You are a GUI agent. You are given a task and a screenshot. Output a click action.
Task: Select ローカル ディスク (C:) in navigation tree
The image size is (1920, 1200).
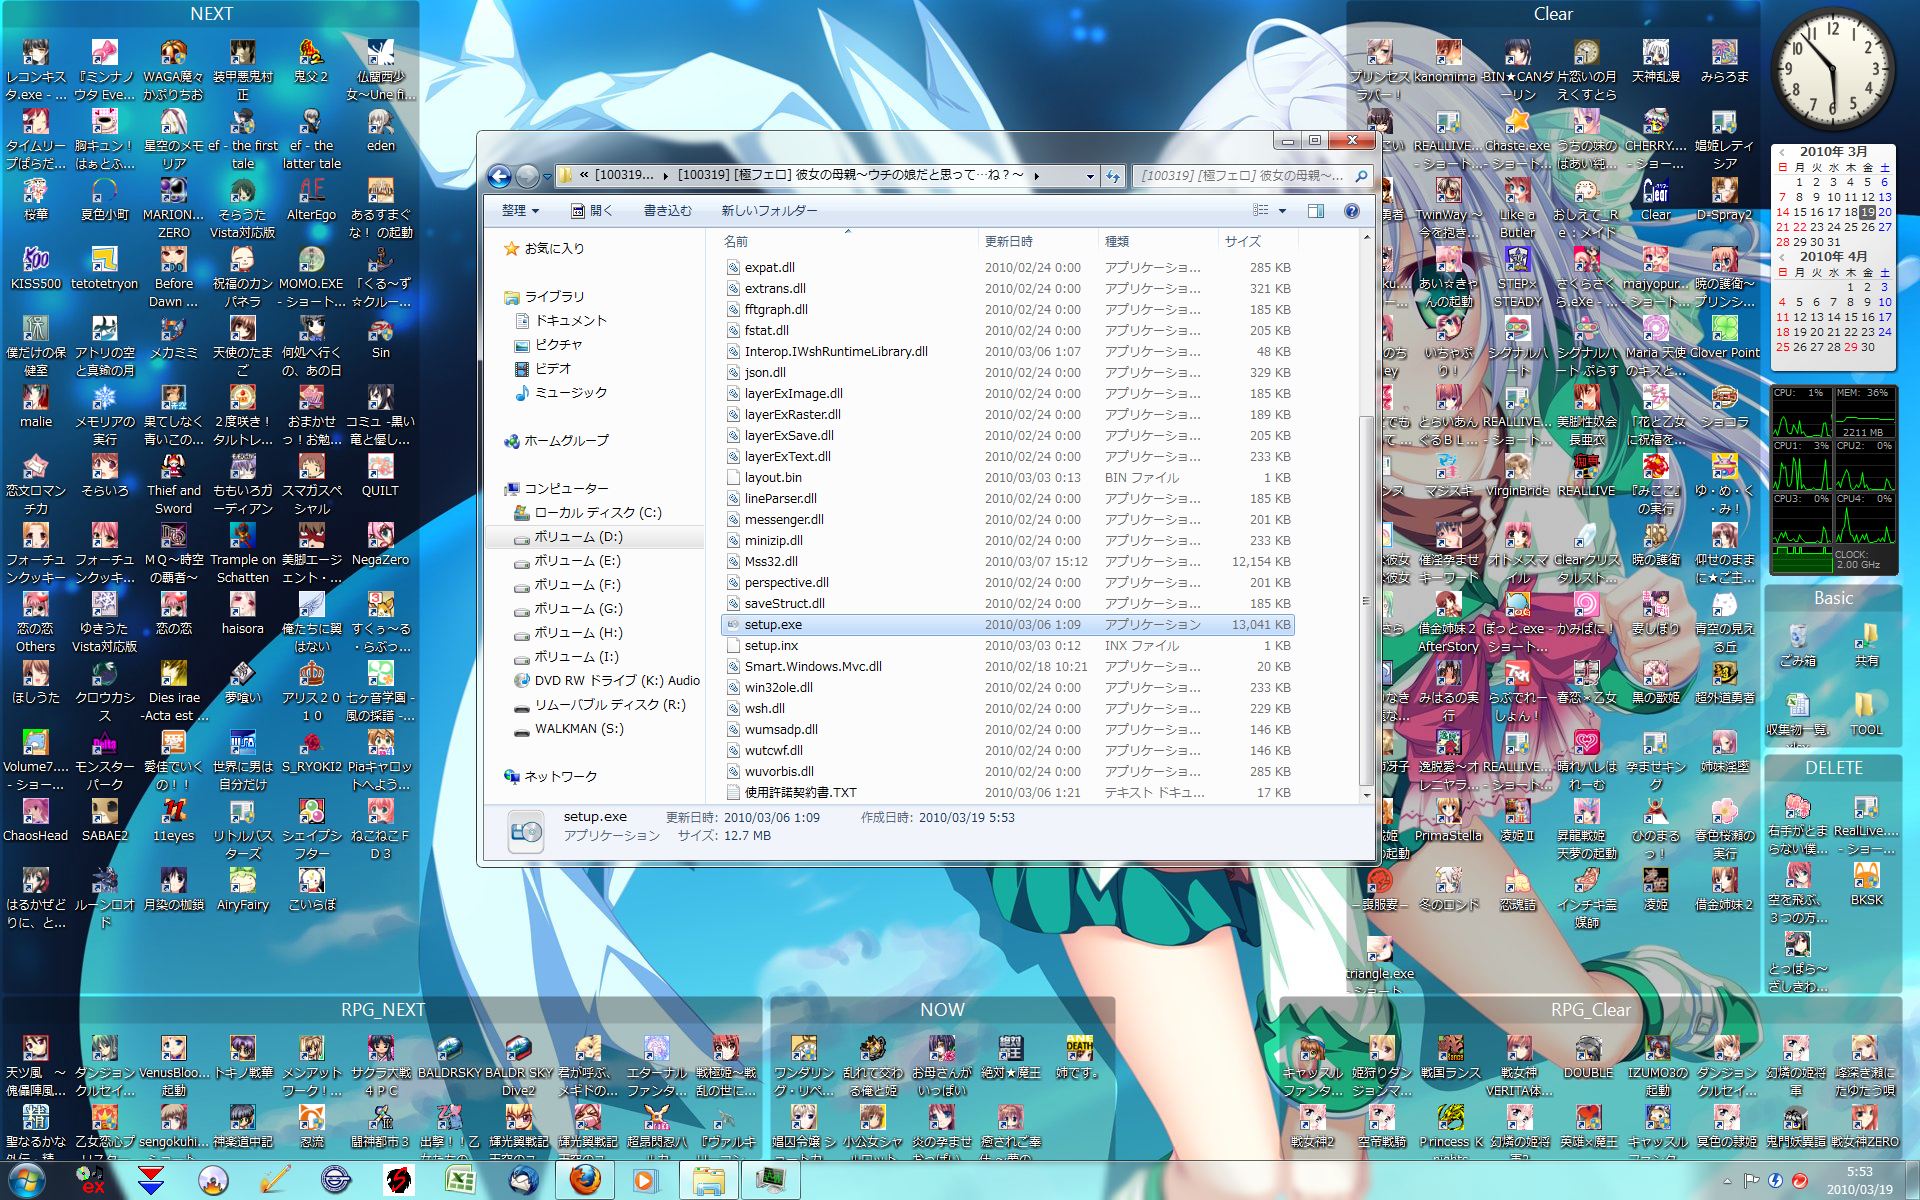point(597,513)
